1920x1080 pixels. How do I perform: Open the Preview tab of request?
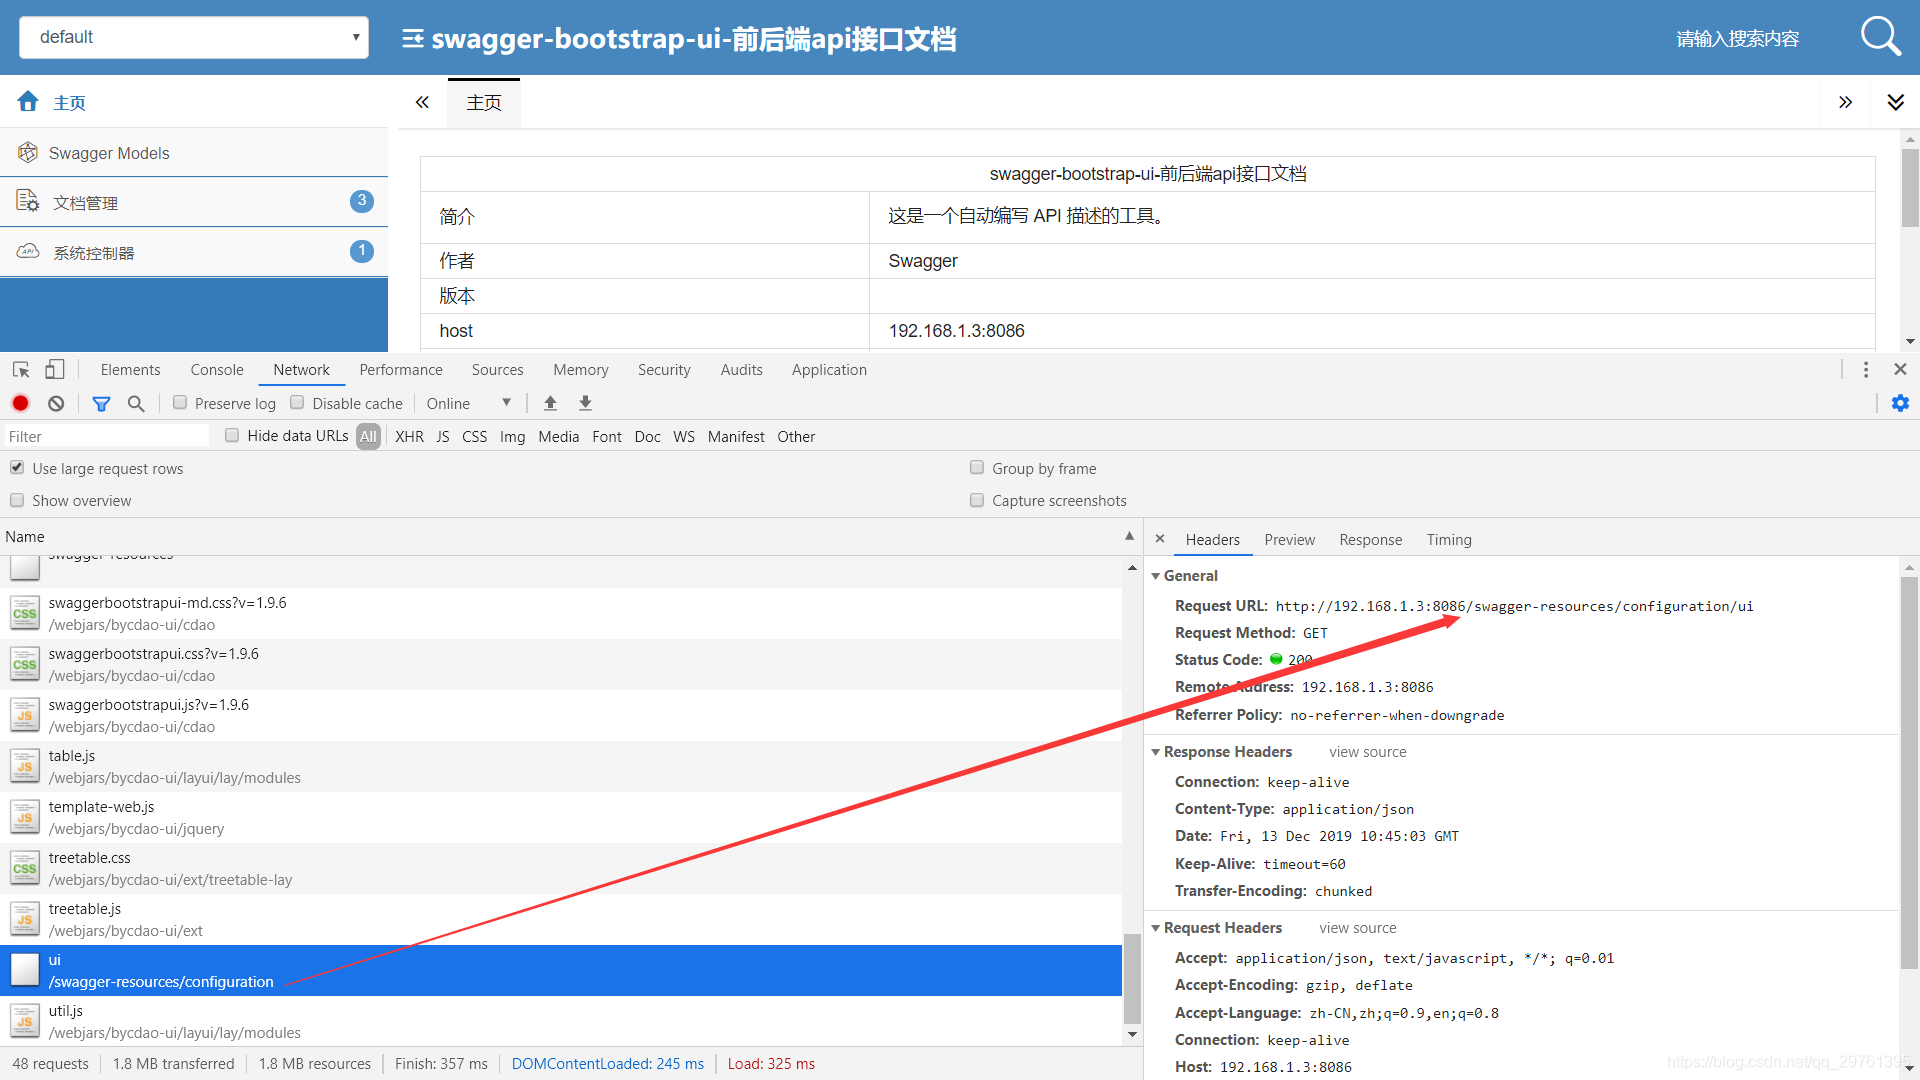[x=1289, y=540]
